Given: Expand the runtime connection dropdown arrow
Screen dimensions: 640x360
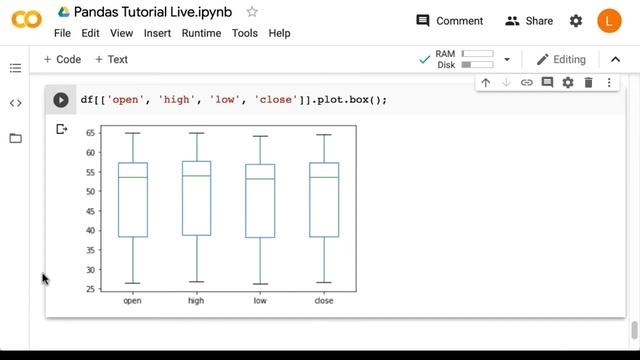Looking at the screenshot, I should click(507, 60).
